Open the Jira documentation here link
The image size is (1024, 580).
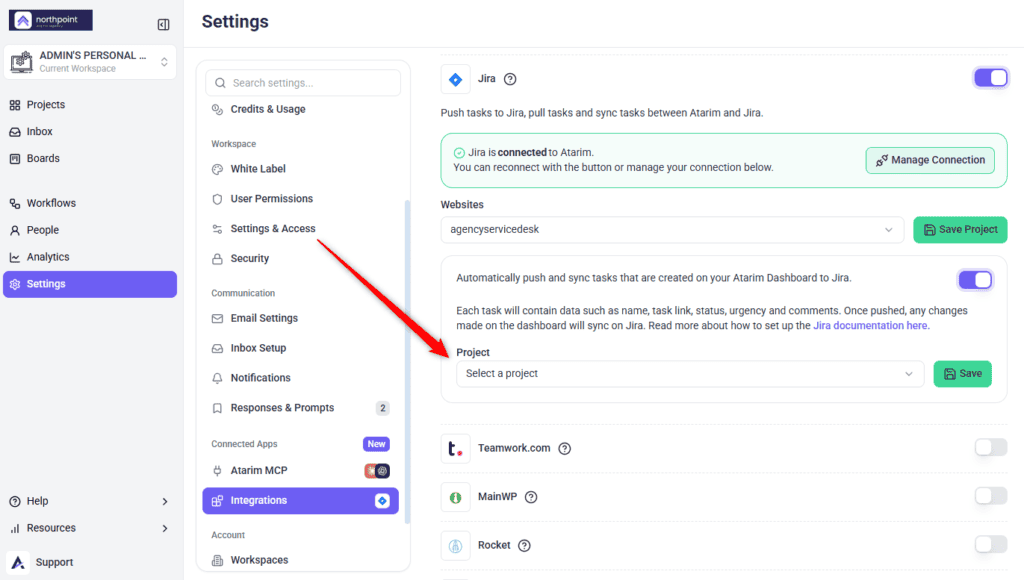coord(870,325)
